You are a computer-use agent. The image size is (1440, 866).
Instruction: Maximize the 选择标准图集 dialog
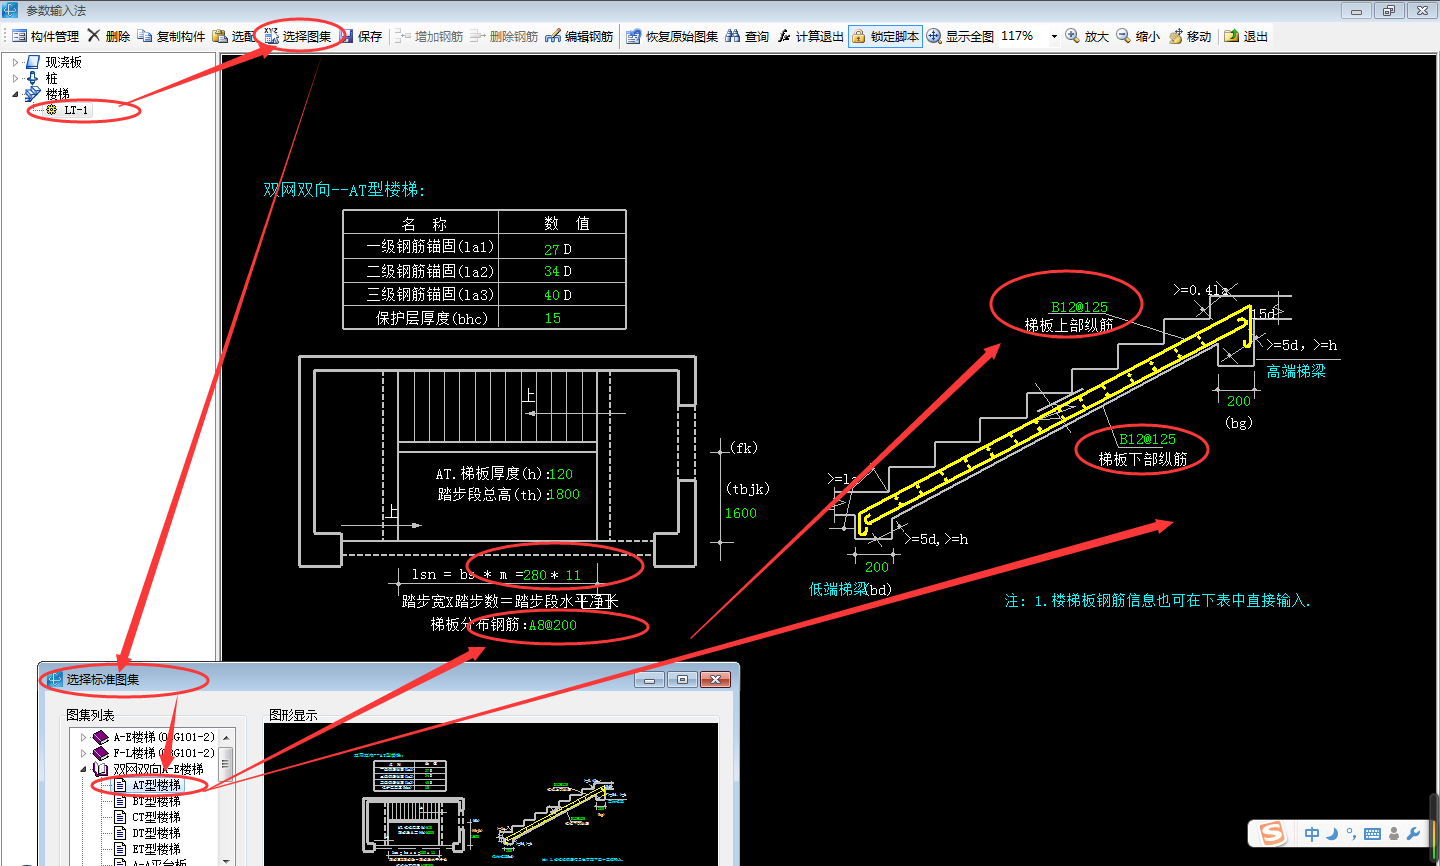682,679
